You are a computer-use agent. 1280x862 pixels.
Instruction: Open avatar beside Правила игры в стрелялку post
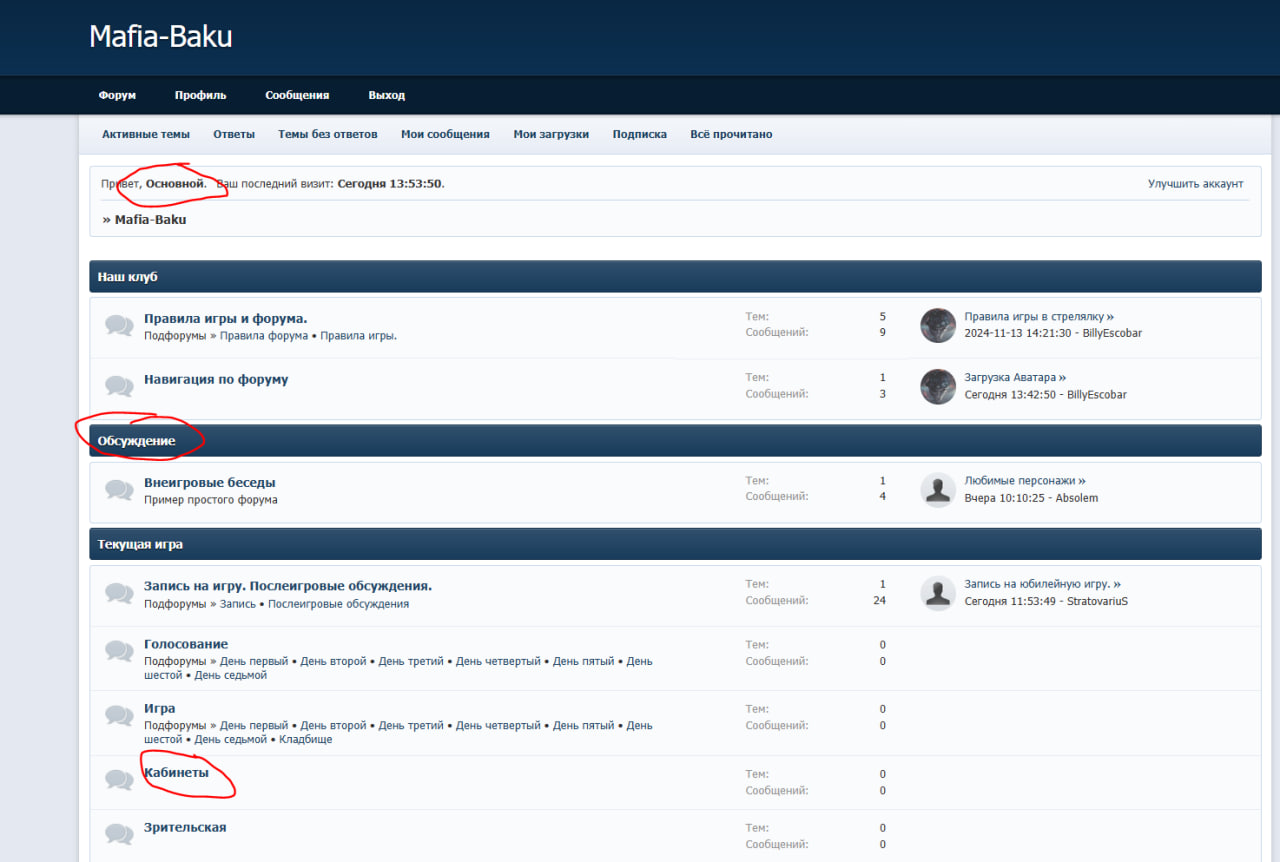pyautogui.click(x=938, y=325)
